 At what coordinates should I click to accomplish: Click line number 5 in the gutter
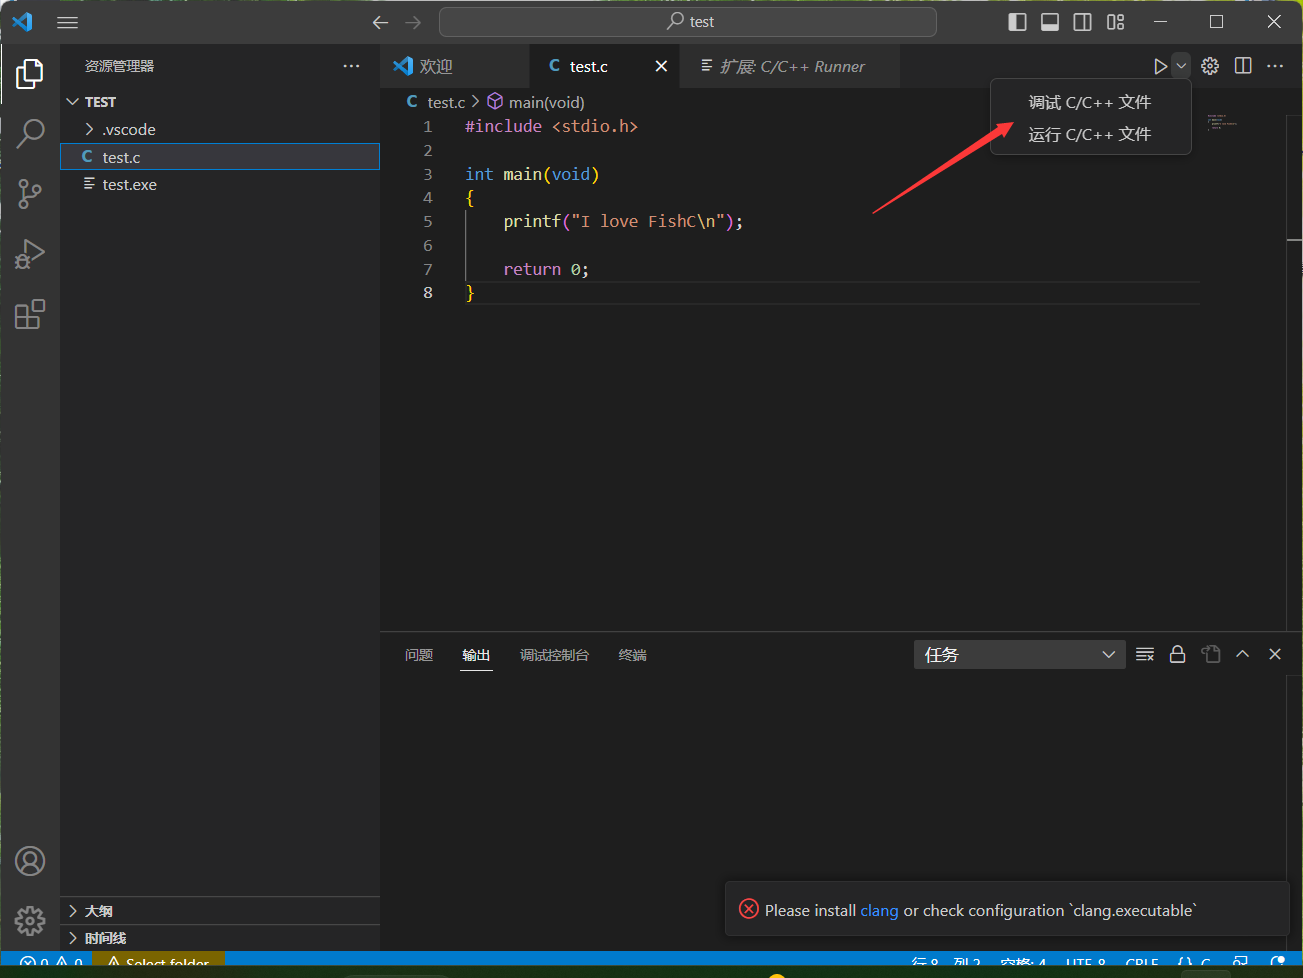428,221
